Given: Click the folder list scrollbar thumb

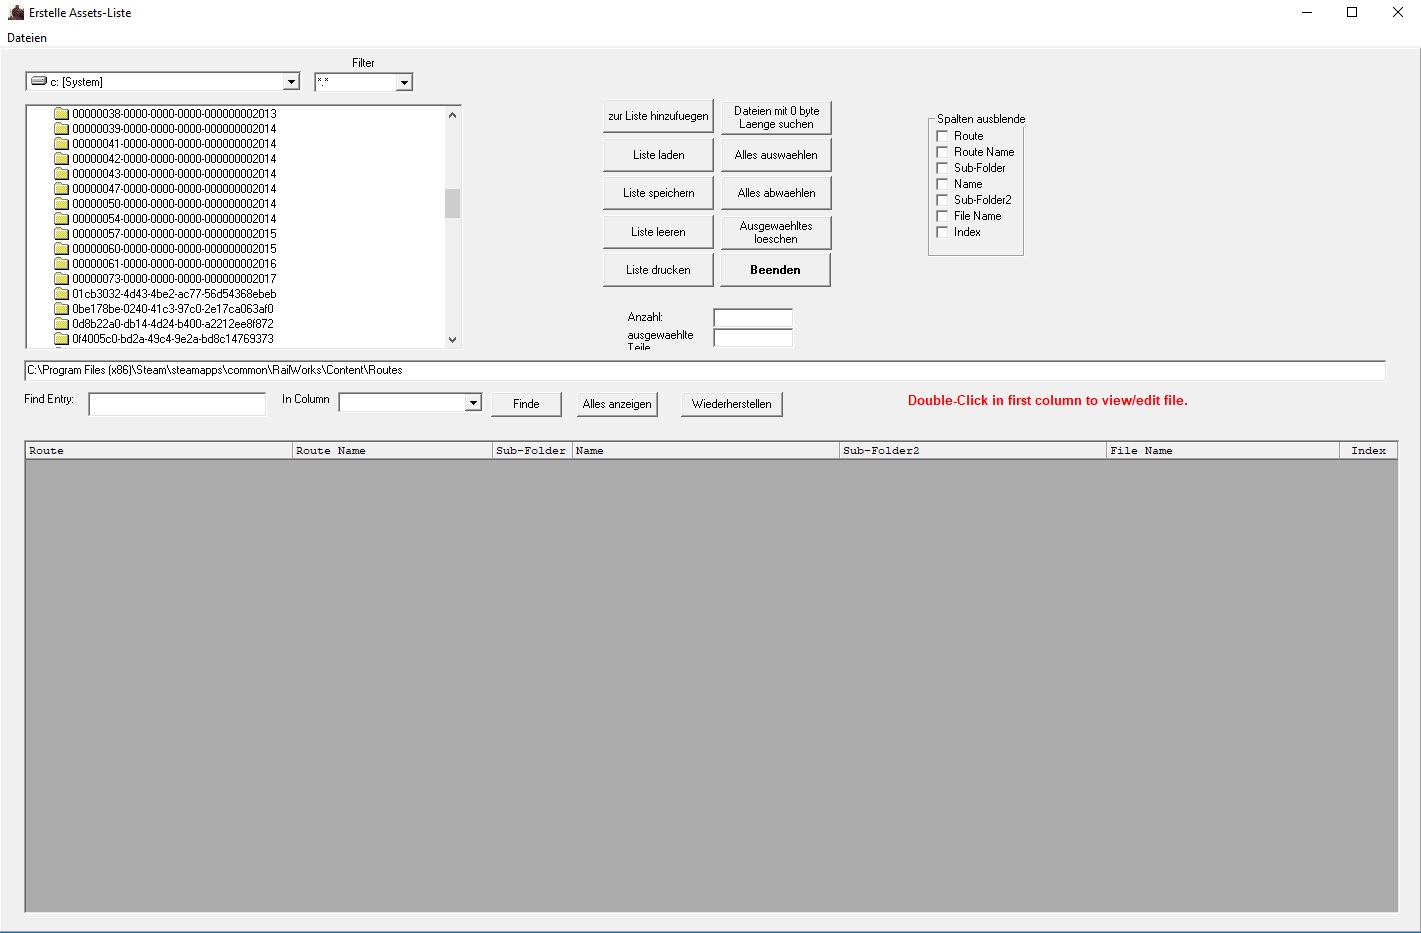Looking at the screenshot, I should pos(452,203).
